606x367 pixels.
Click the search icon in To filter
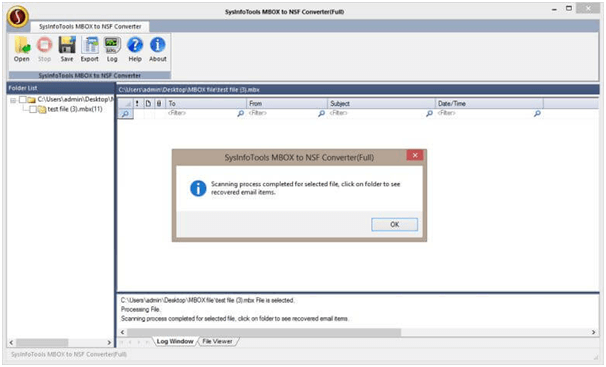click(240, 113)
